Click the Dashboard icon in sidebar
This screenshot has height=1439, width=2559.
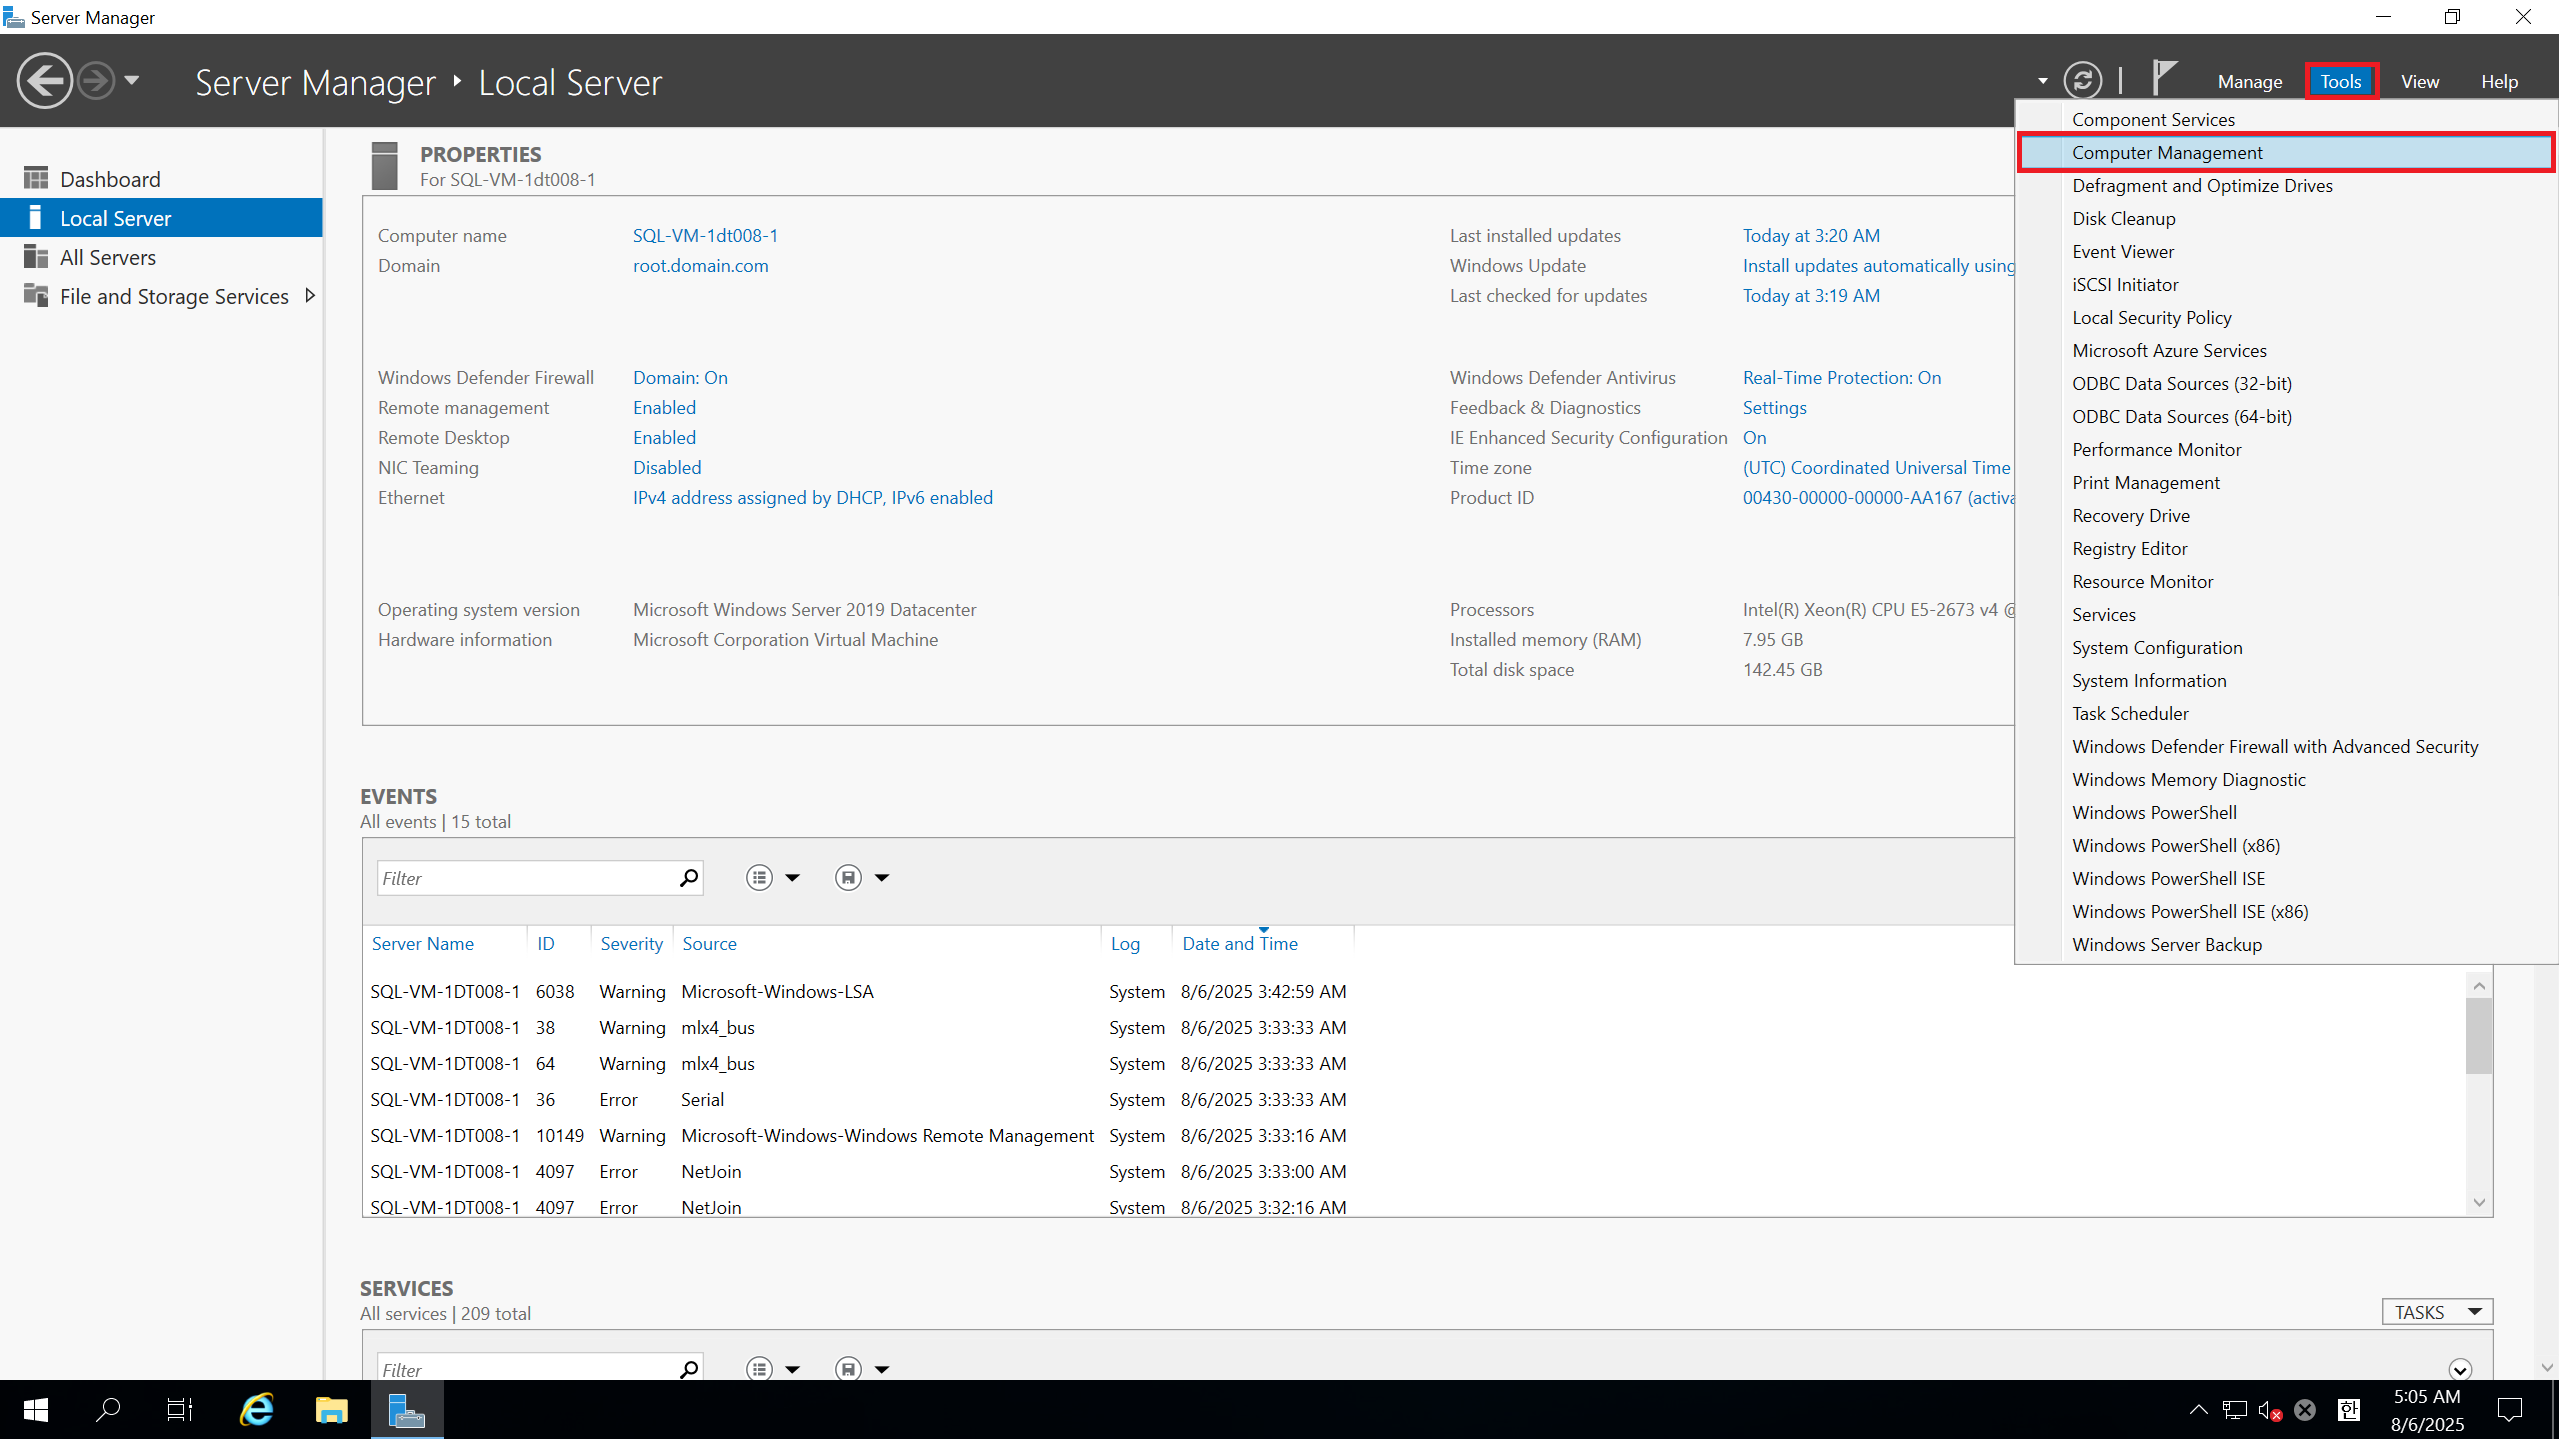36,179
